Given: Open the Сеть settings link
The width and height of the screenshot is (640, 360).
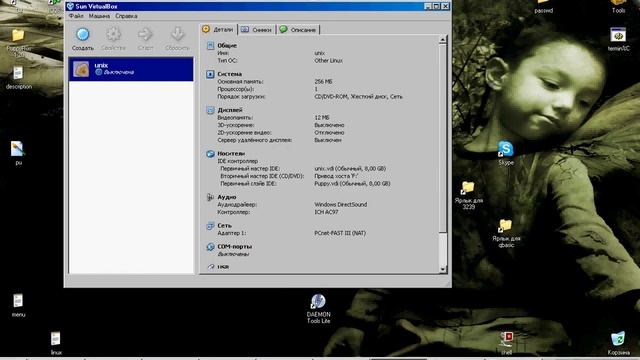Looking at the screenshot, I should pyautogui.click(x=224, y=225).
